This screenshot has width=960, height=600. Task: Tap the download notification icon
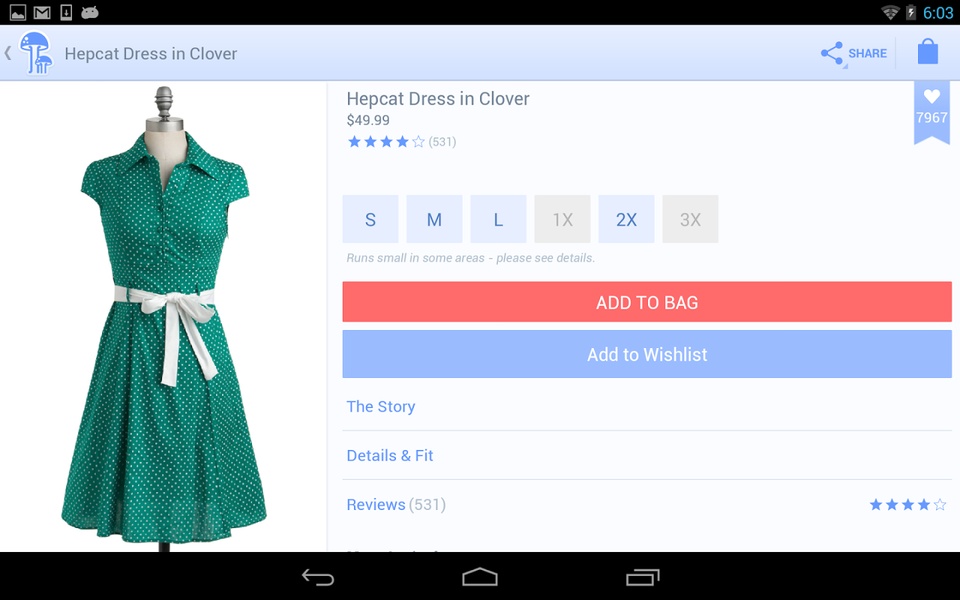coord(66,12)
